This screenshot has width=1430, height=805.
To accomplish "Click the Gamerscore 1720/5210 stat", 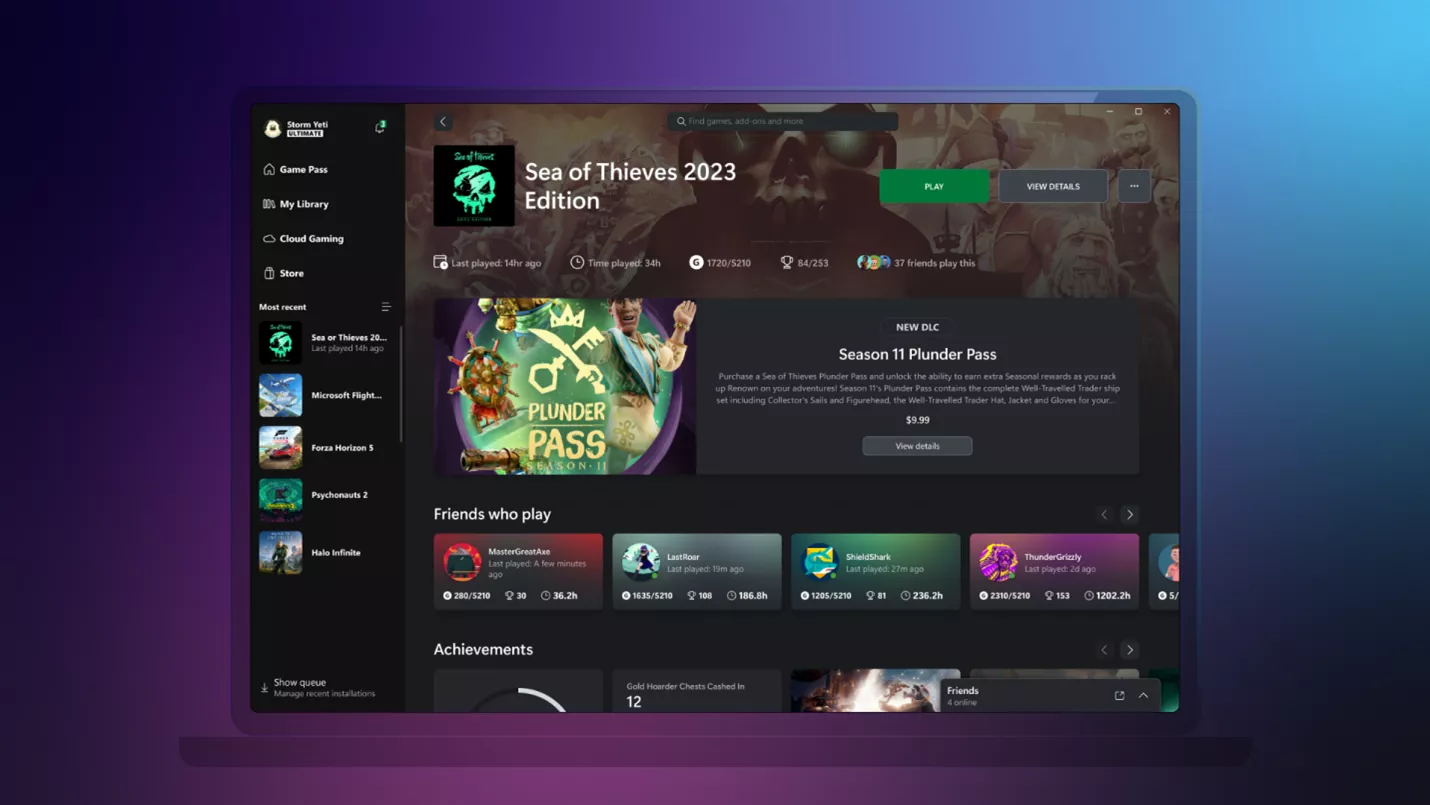I will [x=720, y=263].
